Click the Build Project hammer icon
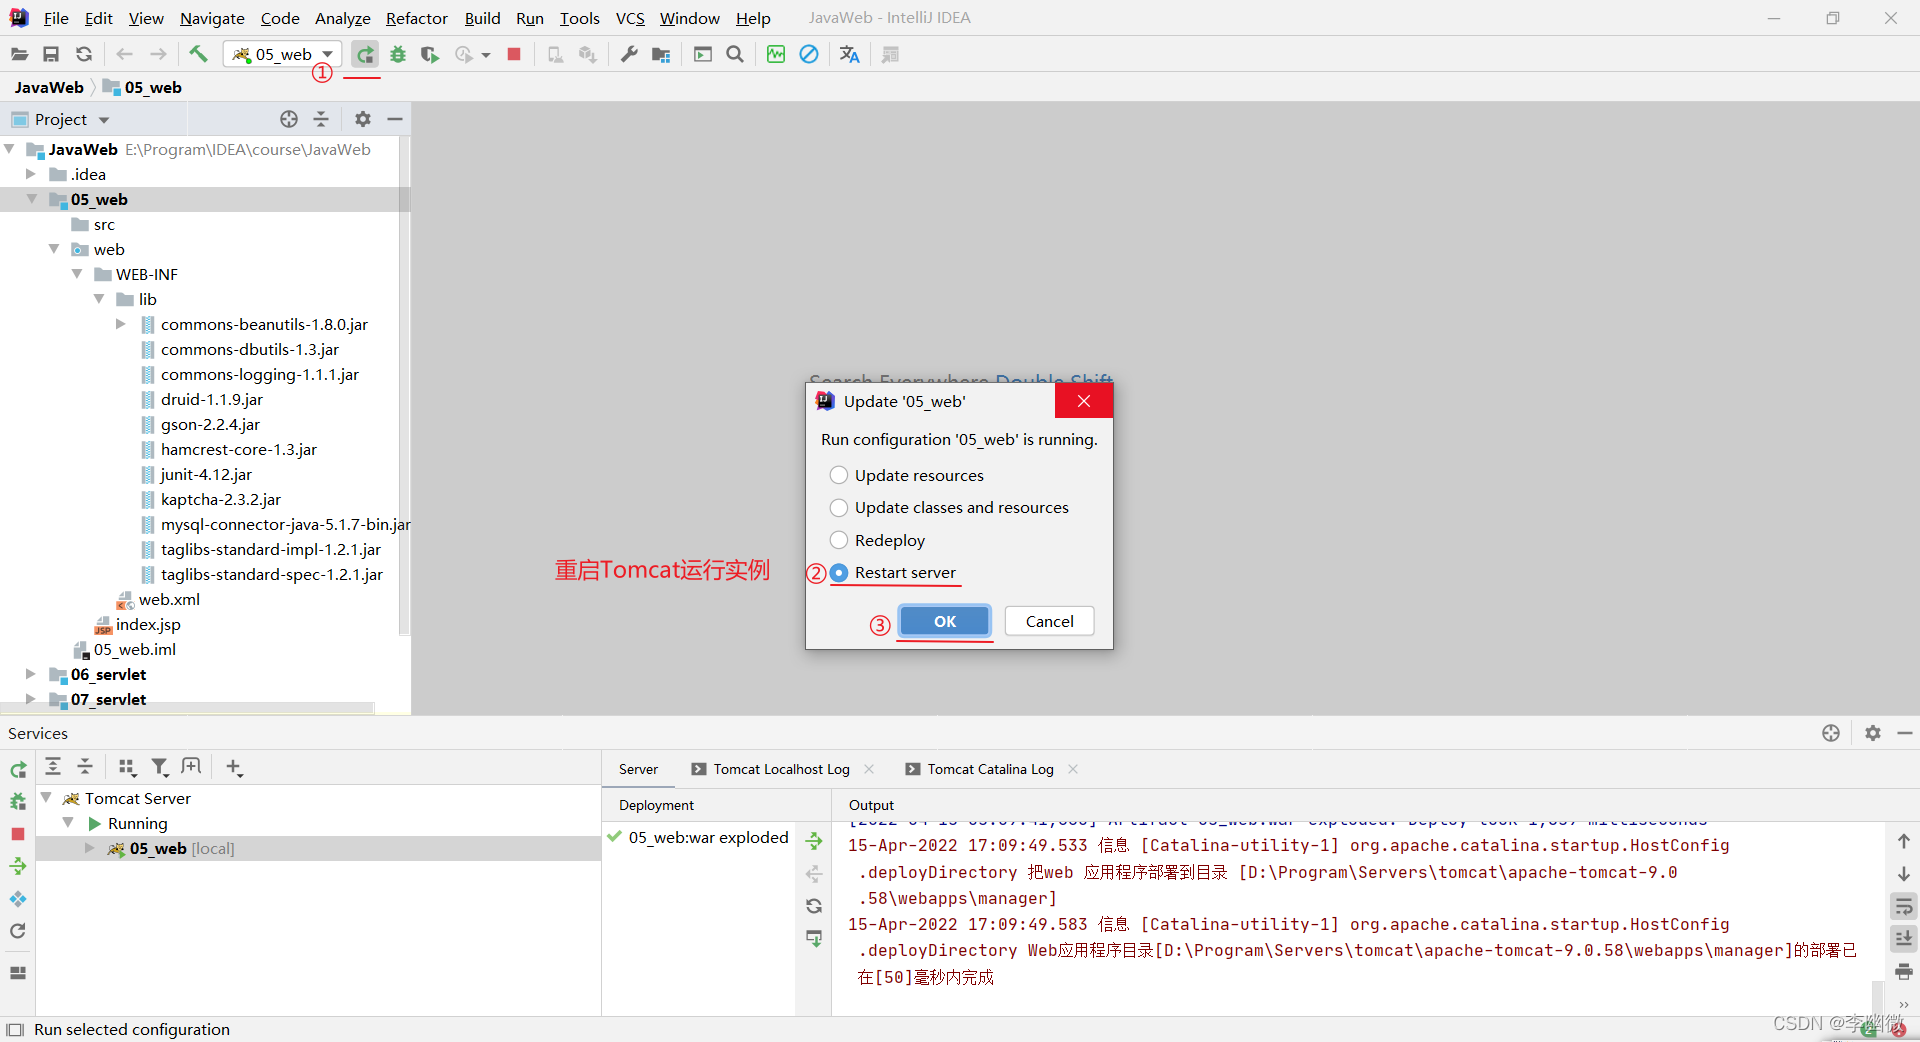This screenshot has height=1042, width=1920. click(x=198, y=54)
